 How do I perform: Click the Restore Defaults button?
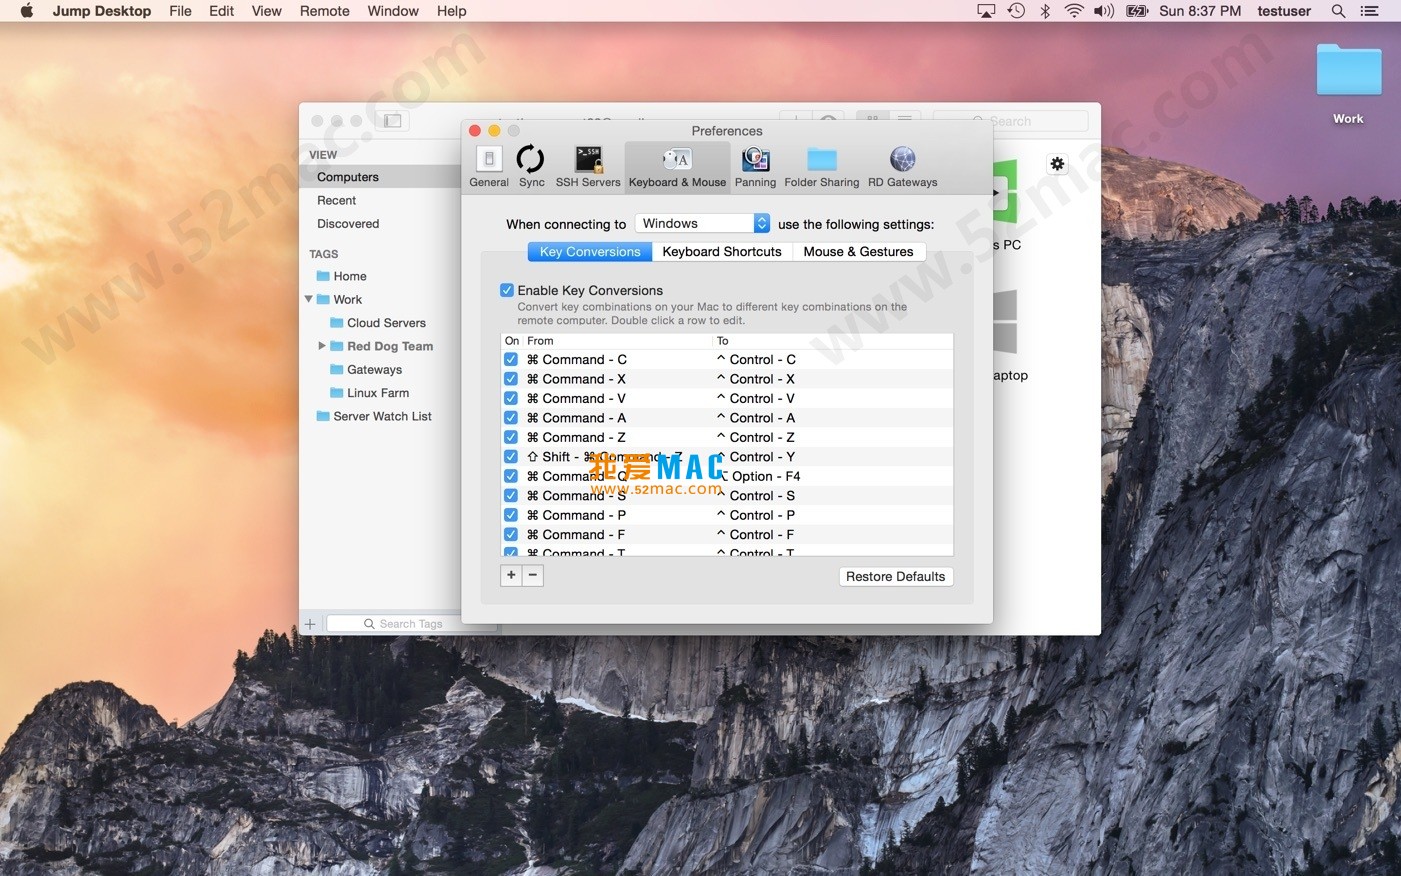[x=895, y=577]
